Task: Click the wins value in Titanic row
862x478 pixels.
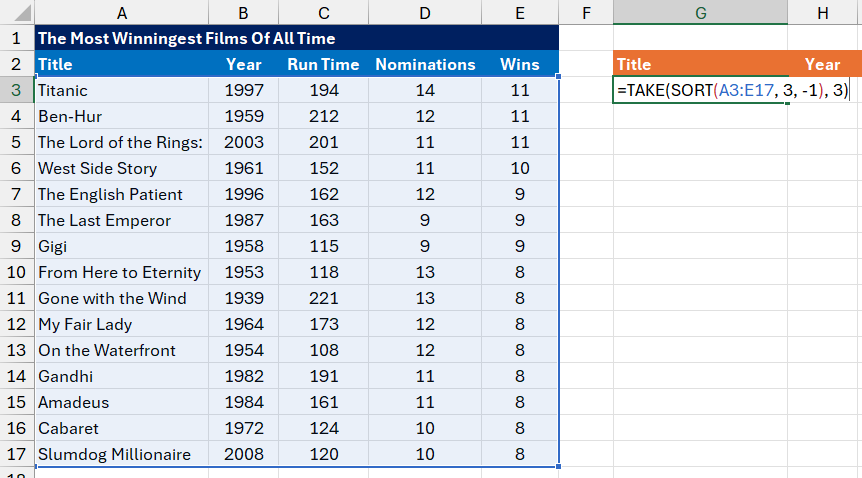Action: click(x=520, y=90)
